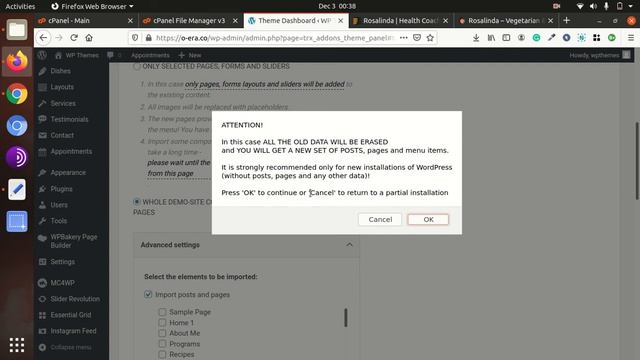Close the Rosalinda Vegetarian tab
Screen dimensions: 640x360
pyautogui.click(x=551, y=20)
